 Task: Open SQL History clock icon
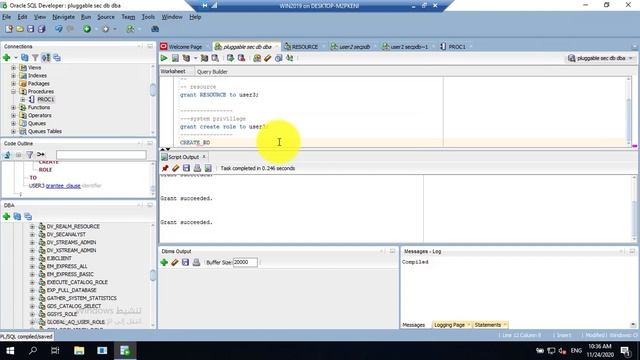point(279,58)
